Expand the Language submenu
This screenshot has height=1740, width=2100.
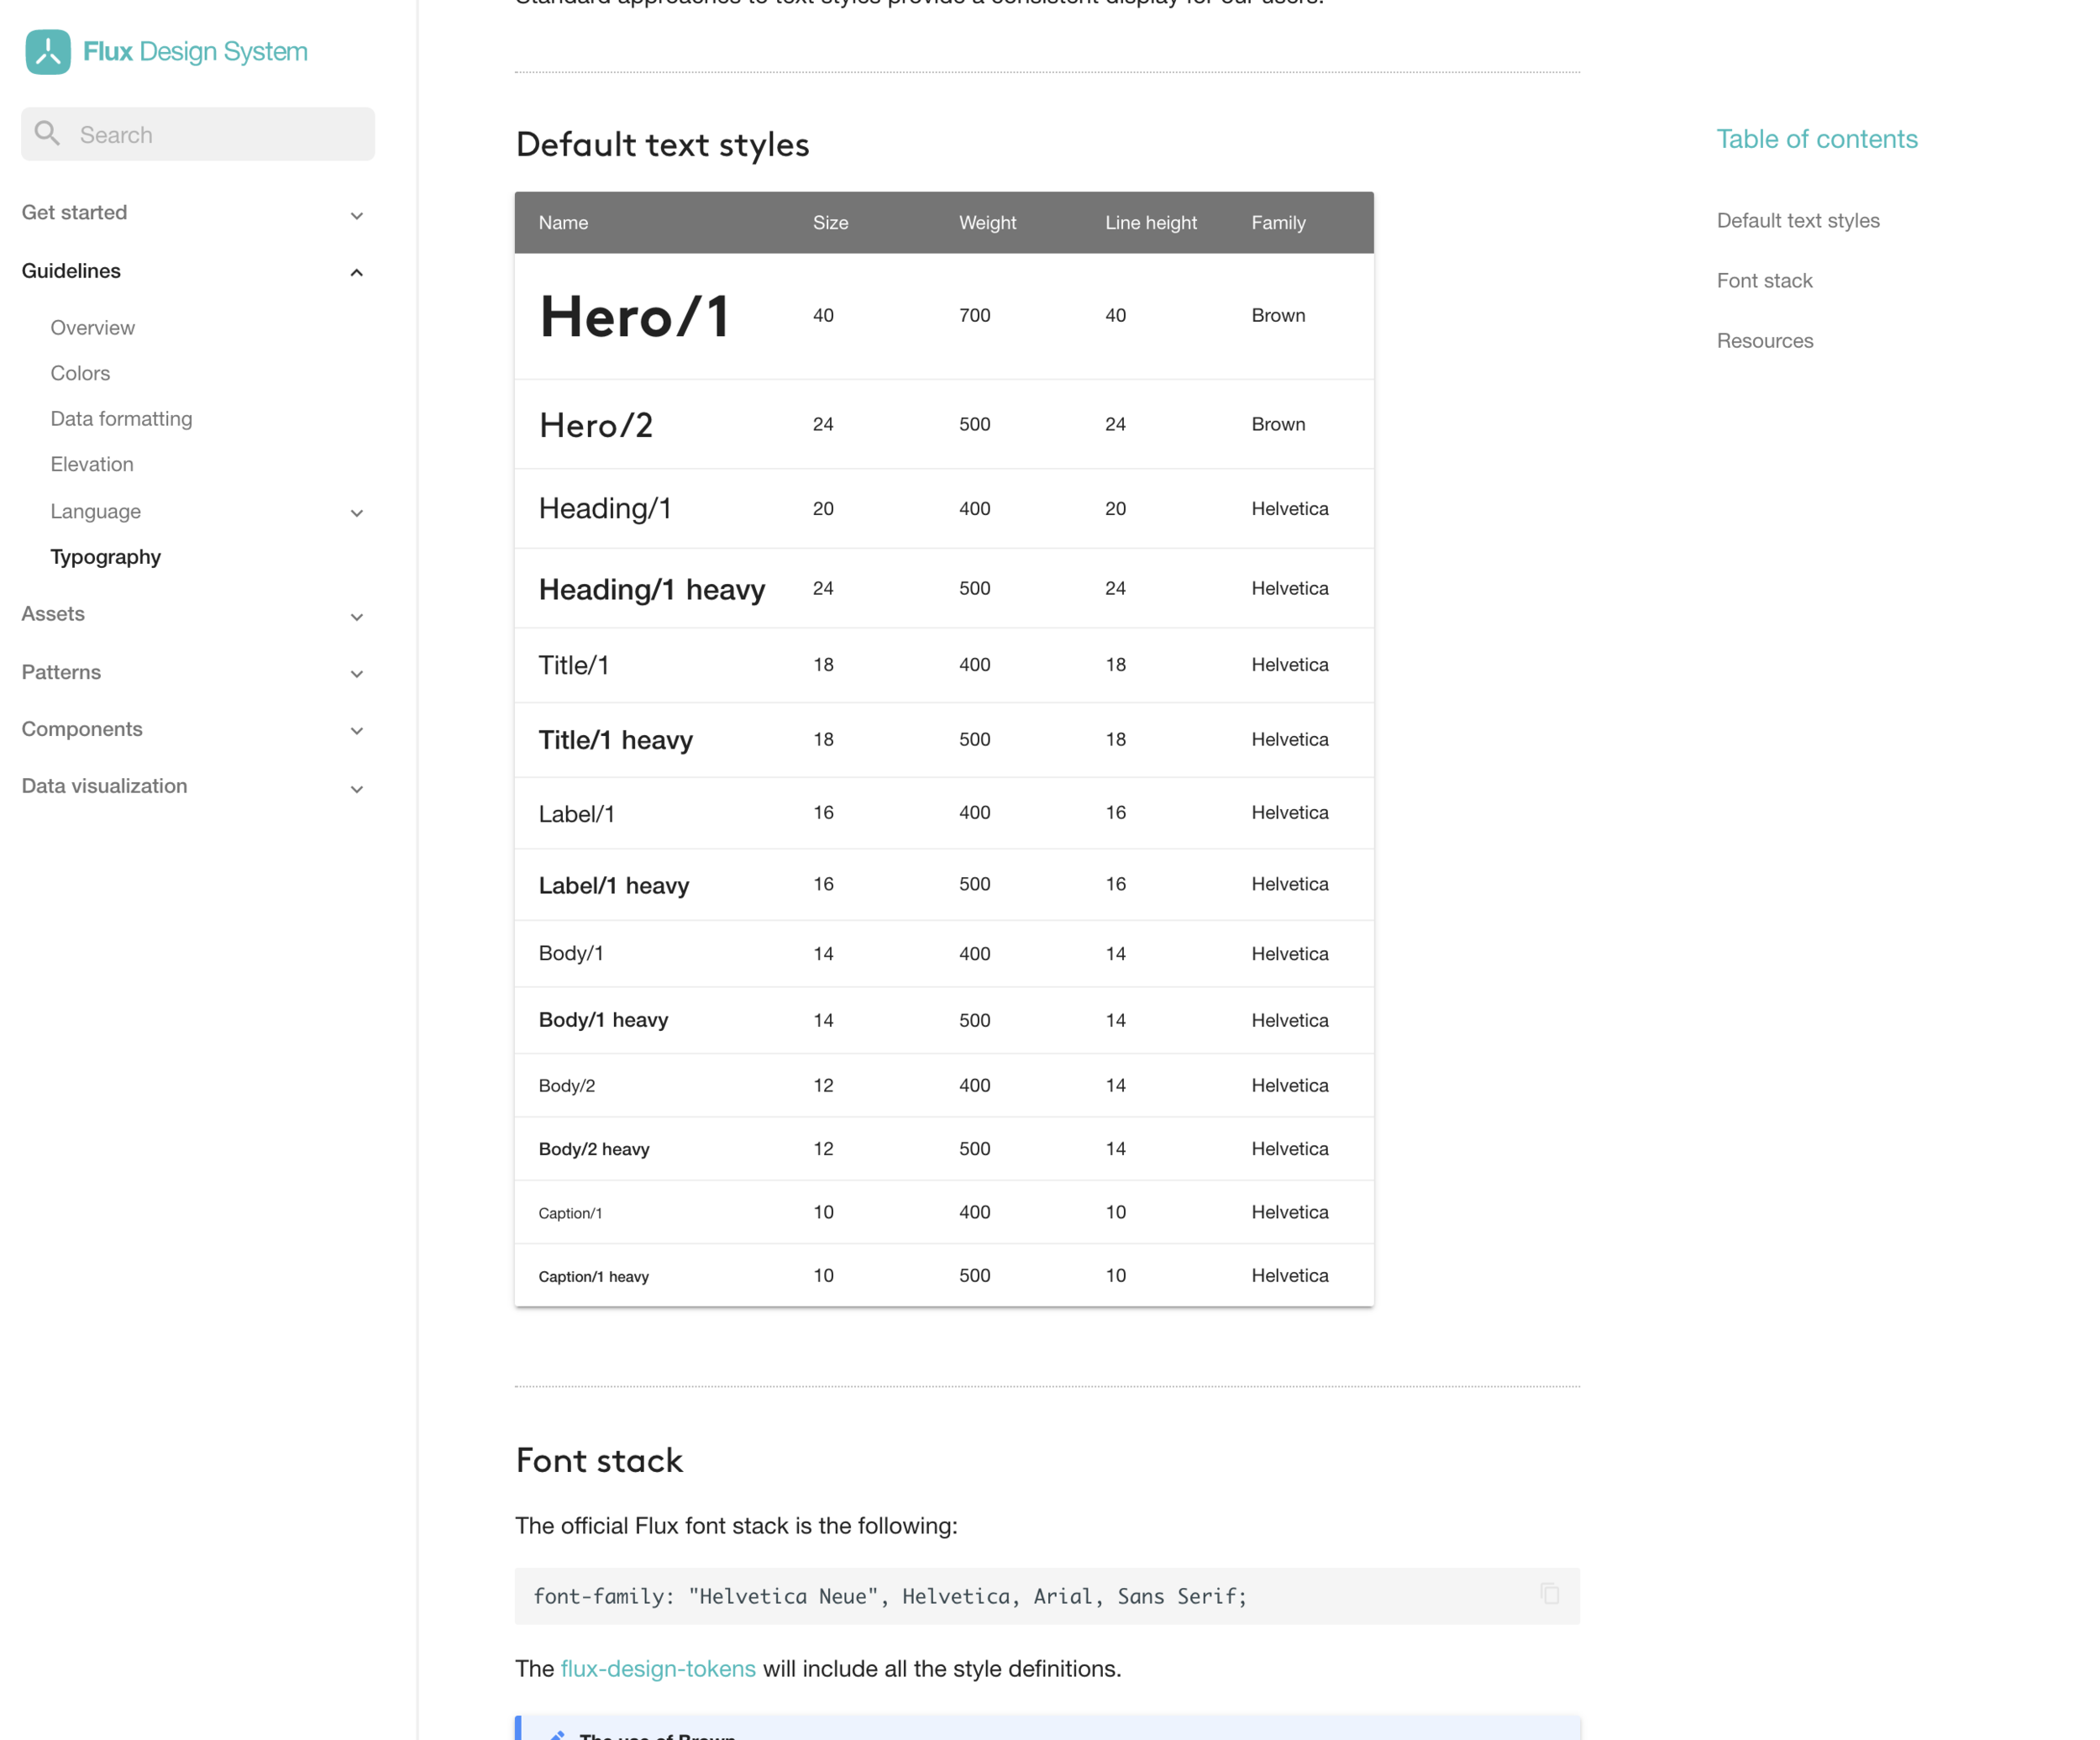[x=356, y=513]
